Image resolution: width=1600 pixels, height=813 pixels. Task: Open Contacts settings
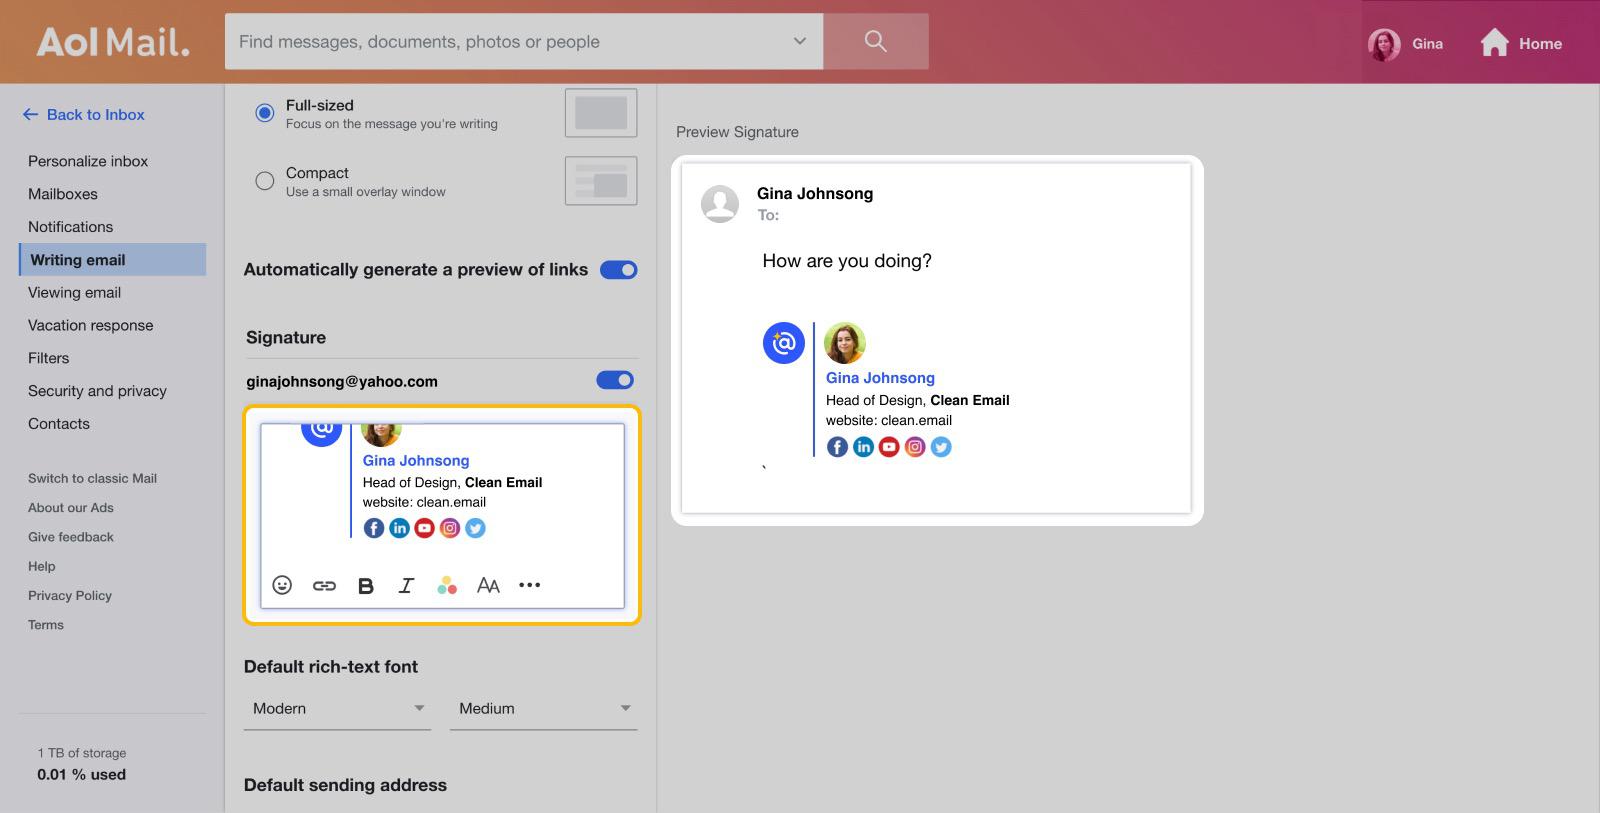click(58, 424)
